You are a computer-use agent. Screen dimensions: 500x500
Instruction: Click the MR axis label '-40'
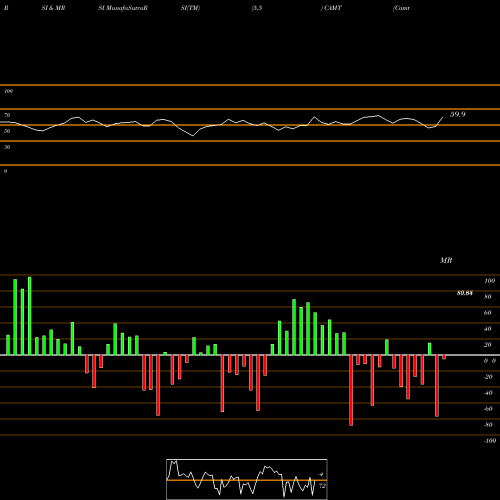(x=488, y=393)
